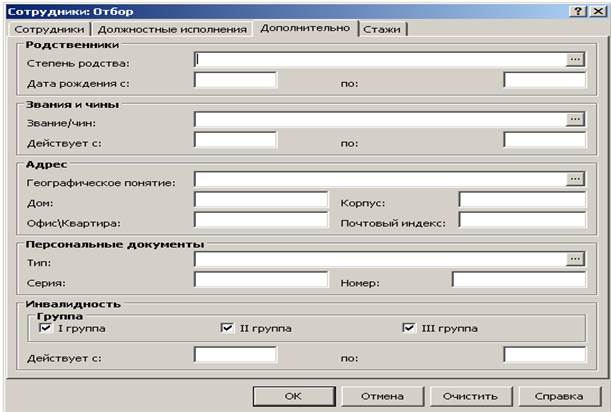Click the question mark help icon in title bar
This screenshot has width=611, height=412.
(x=578, y=11)
